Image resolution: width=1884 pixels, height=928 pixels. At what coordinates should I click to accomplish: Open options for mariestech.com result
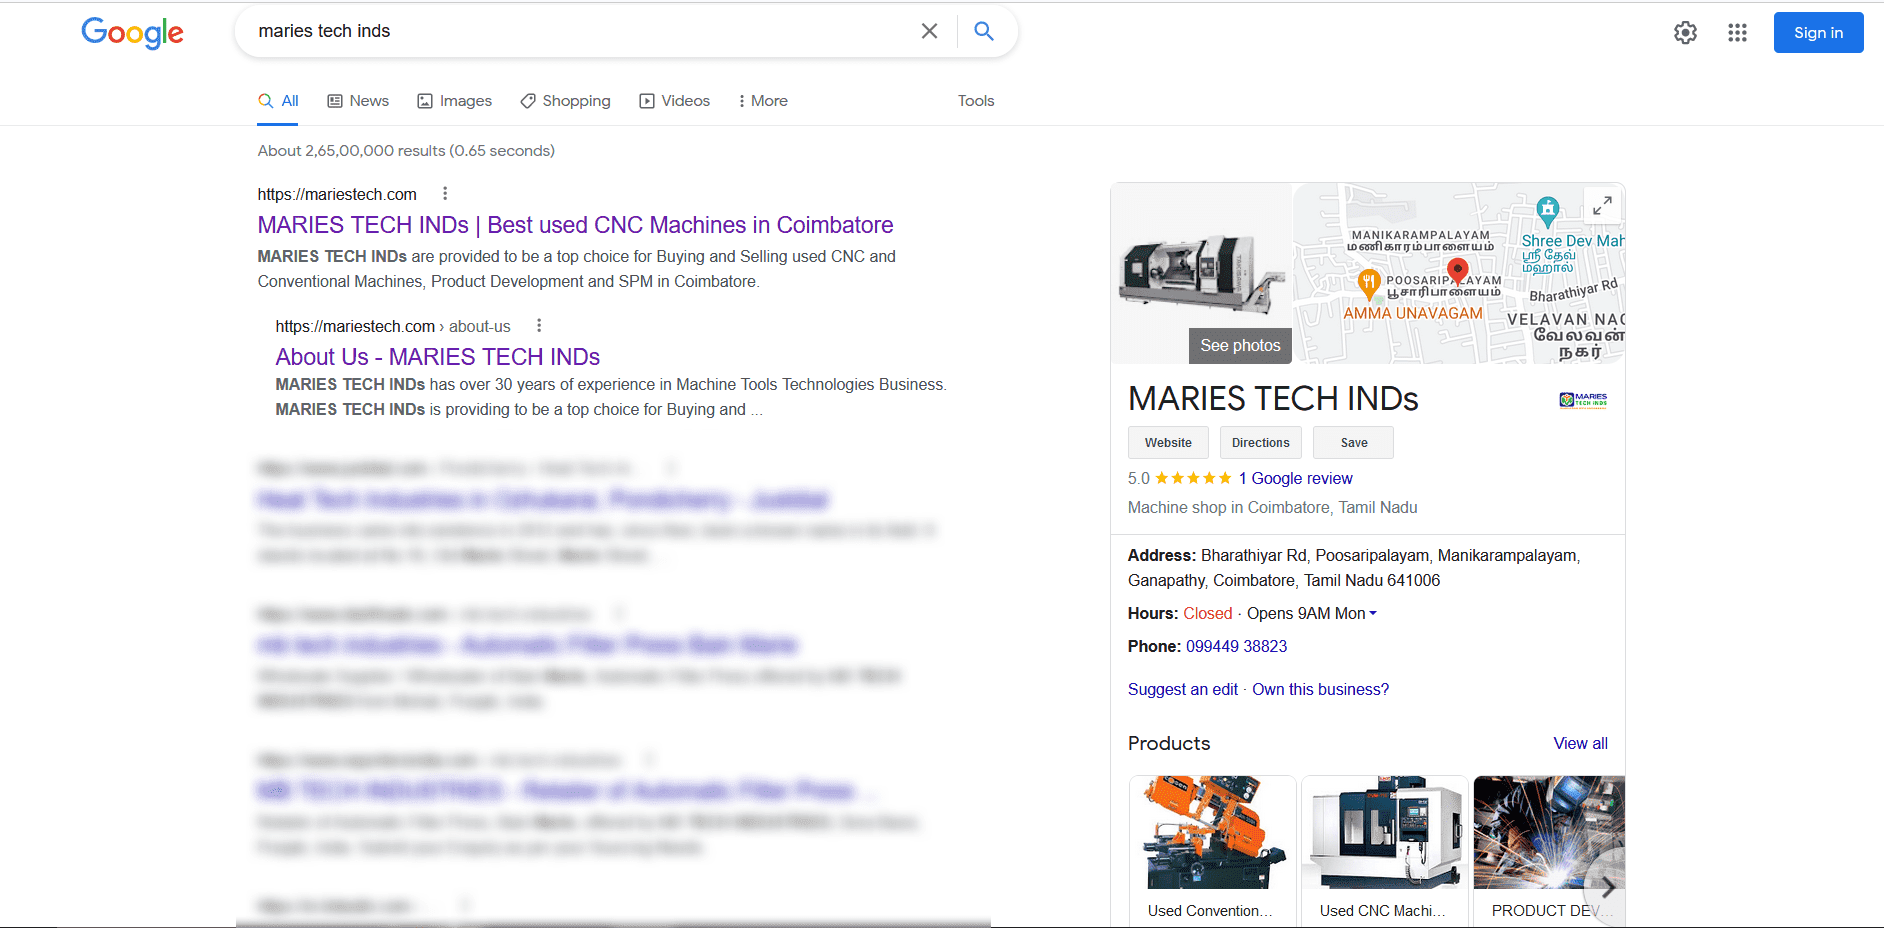click(x=445, y=194)
